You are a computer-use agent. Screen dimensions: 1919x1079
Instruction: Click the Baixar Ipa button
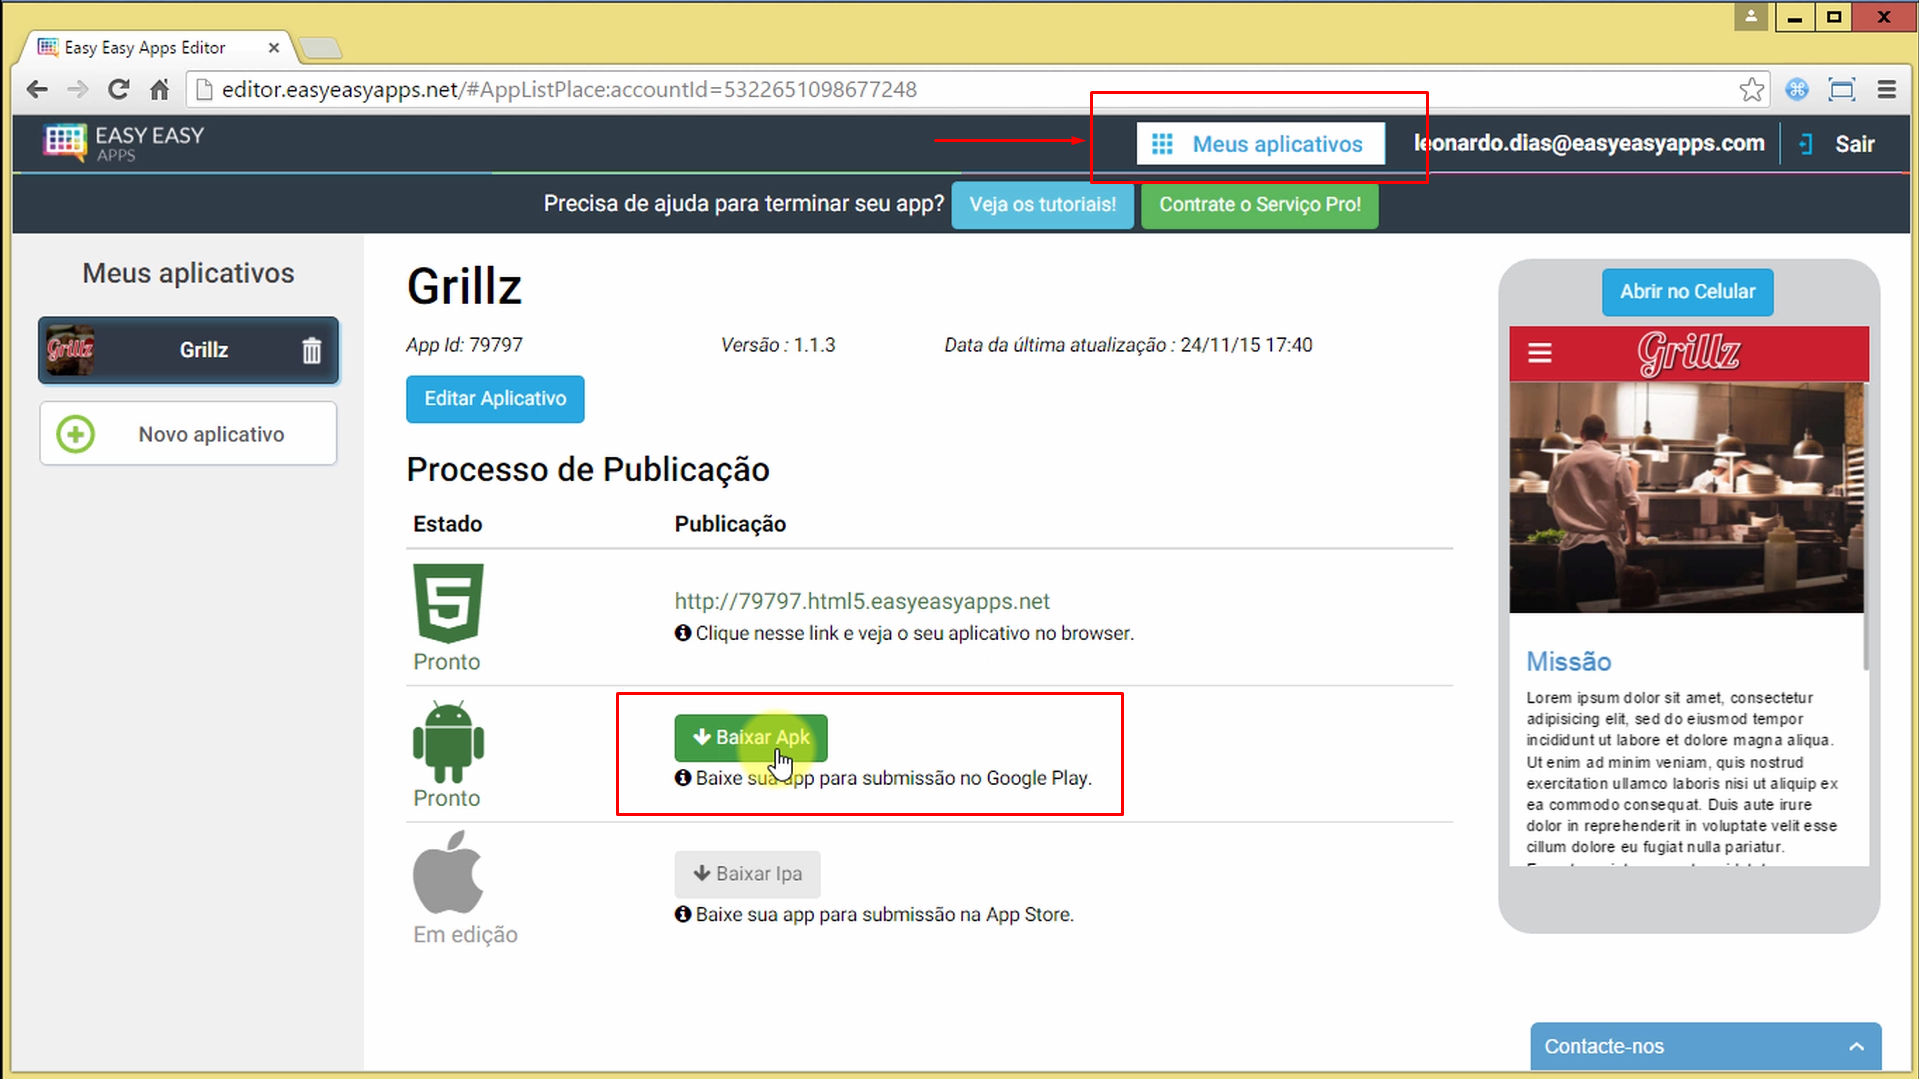point(747,874)
